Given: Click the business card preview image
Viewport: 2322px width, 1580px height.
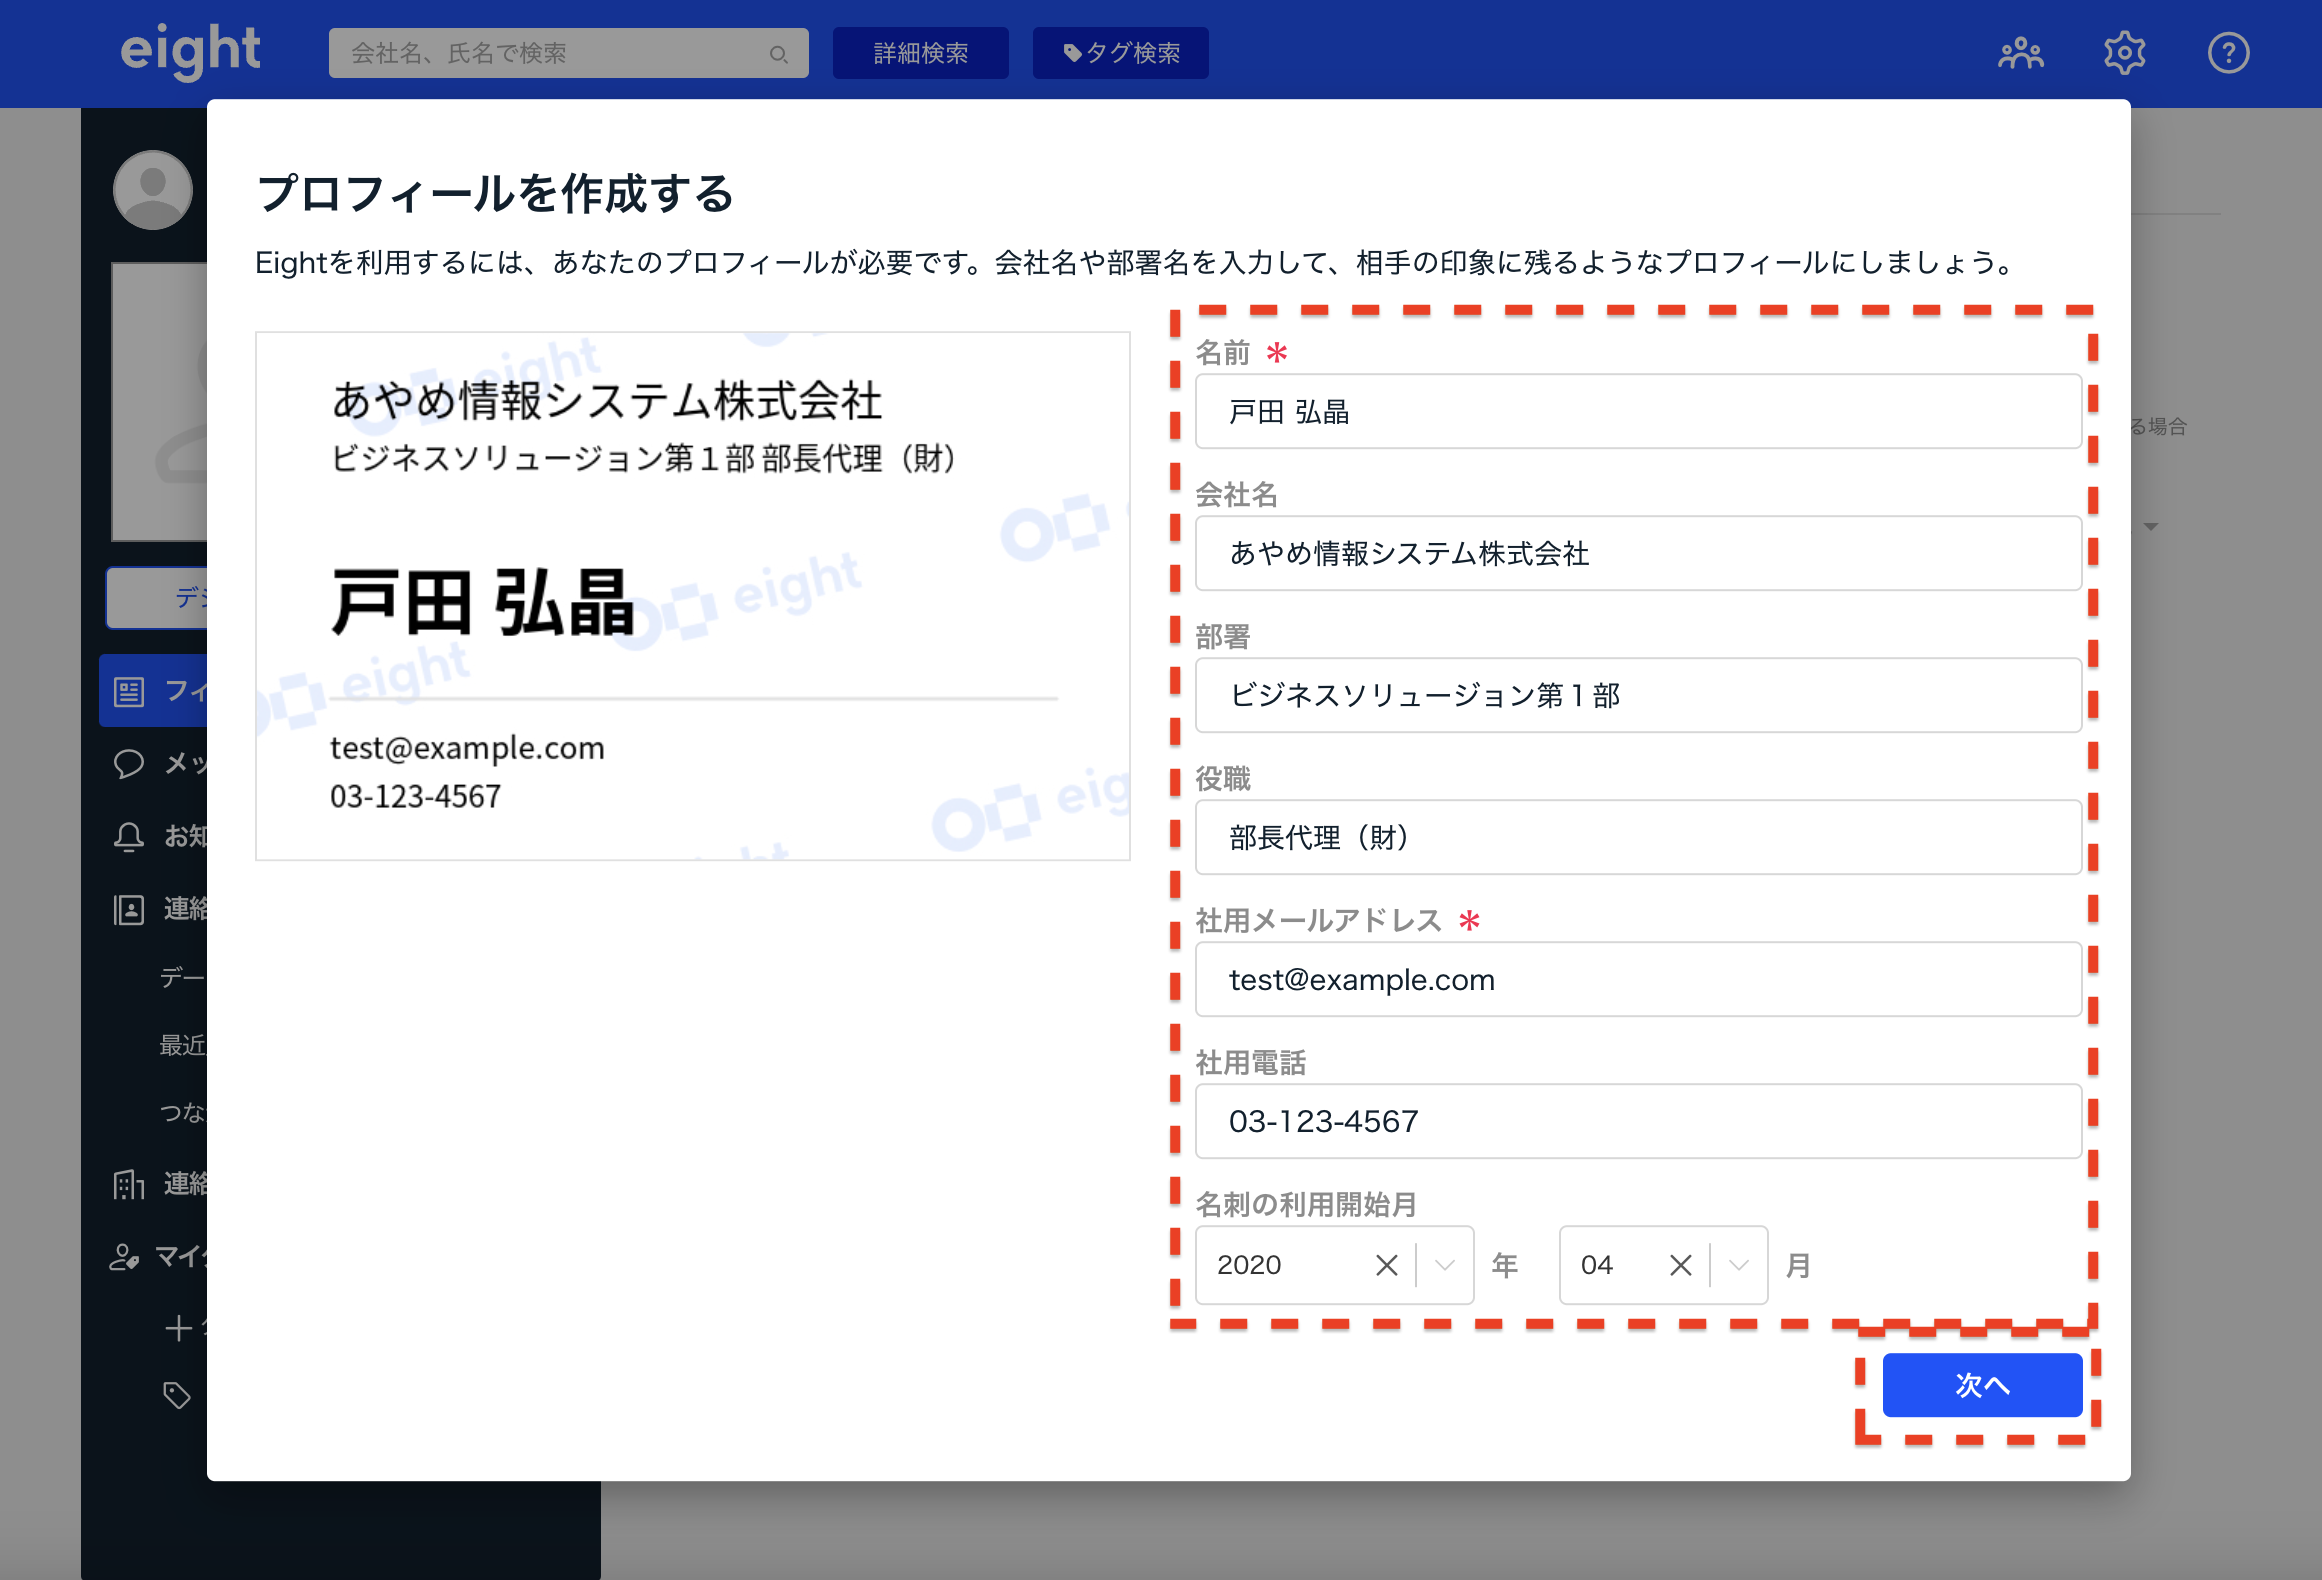Looking at the screenshot, I should tap(692, 596).
